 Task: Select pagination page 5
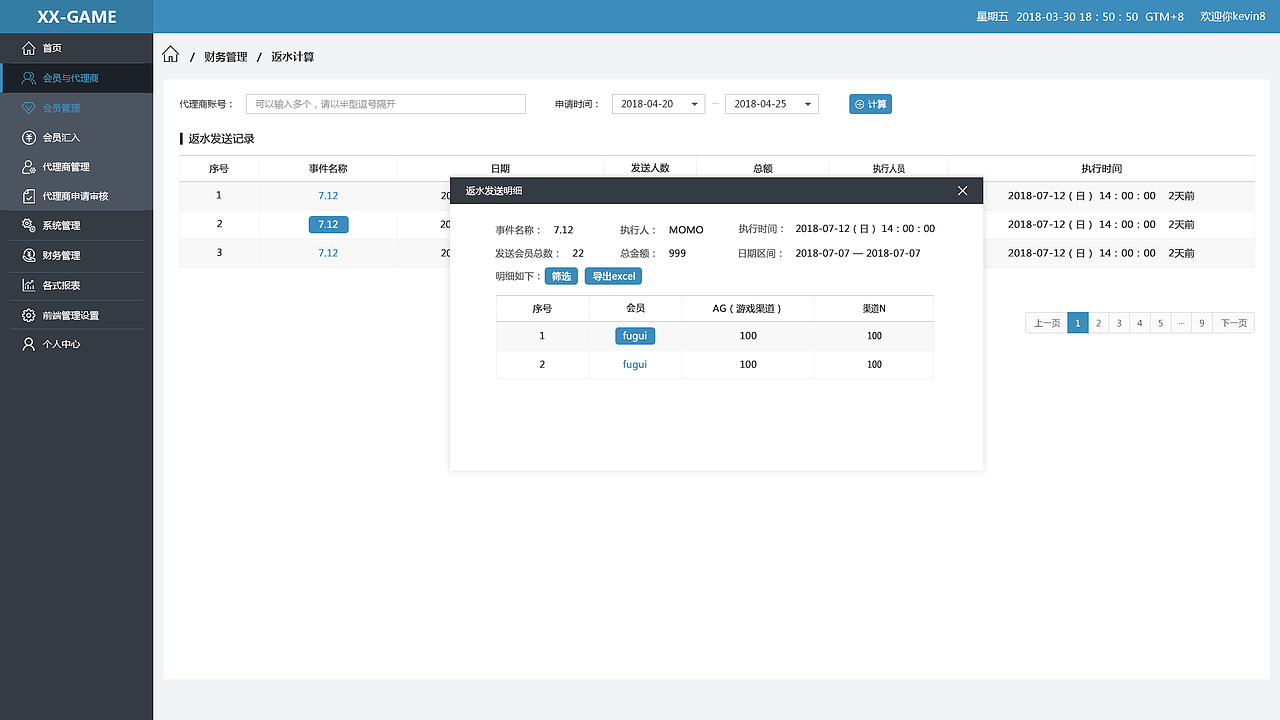[1160, 323]
